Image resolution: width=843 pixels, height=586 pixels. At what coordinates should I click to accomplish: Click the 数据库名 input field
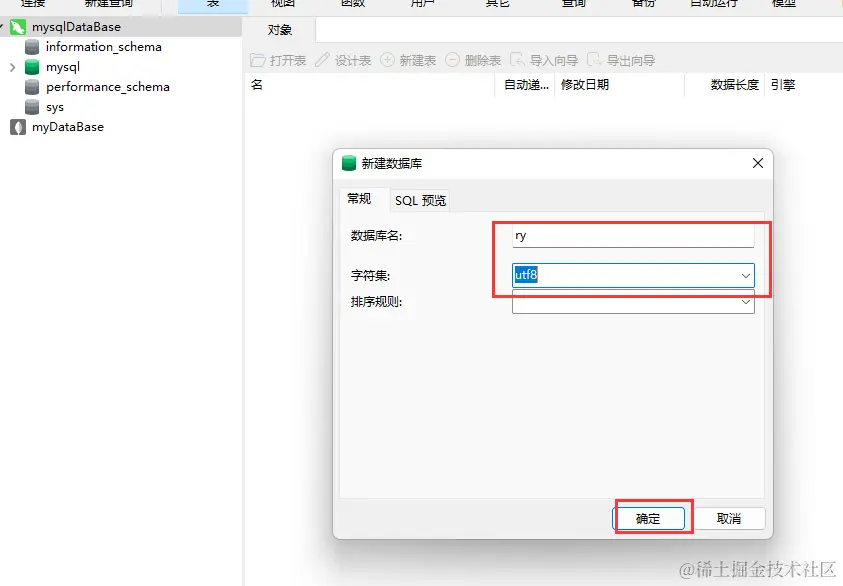pyautogui.click(x=633, y=235)
